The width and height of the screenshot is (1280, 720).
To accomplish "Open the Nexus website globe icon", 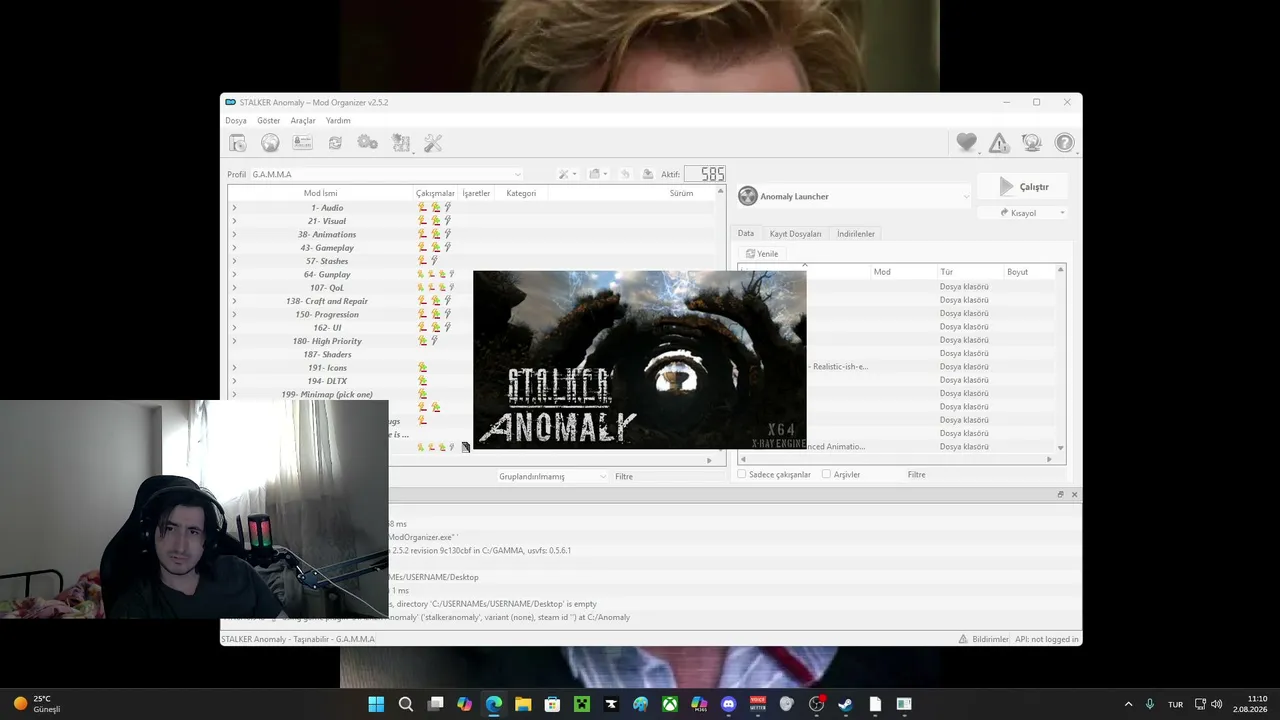I will pyautogui.click(x=270, y=143).
